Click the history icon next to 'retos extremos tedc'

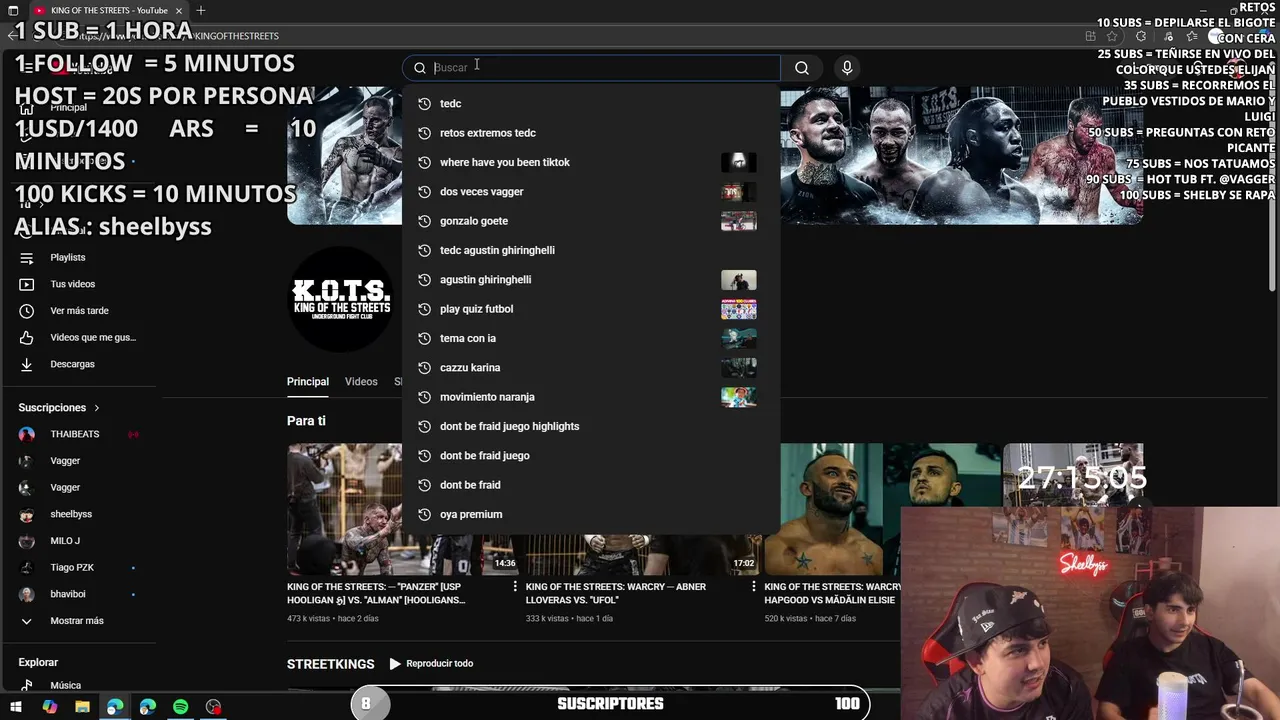(424, 133)
